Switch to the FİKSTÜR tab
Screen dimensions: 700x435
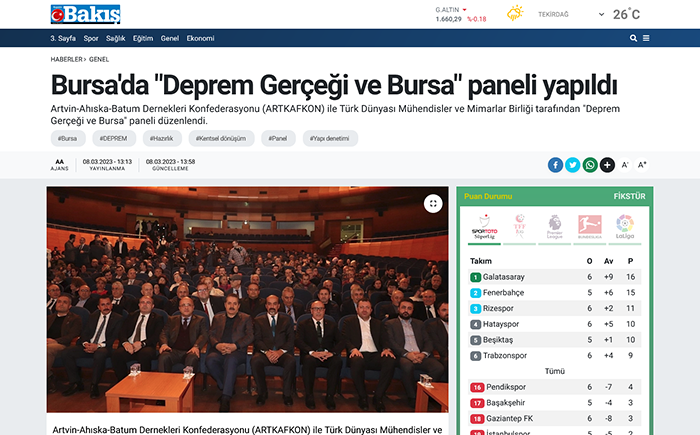tap(629, 197)
